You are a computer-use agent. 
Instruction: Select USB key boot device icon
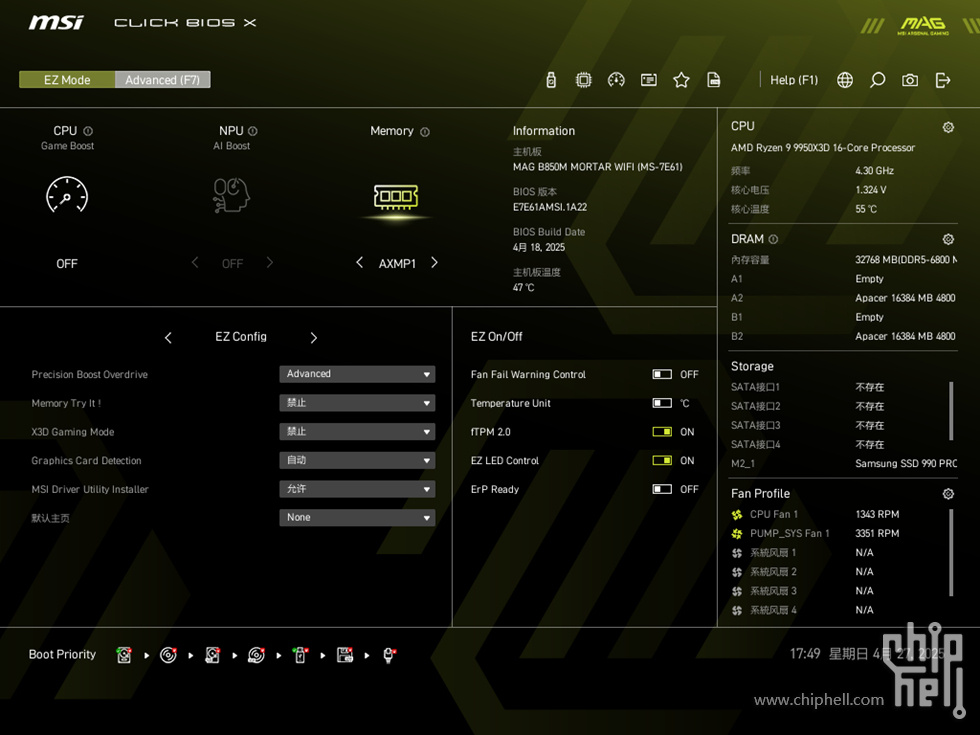point(300,655)
